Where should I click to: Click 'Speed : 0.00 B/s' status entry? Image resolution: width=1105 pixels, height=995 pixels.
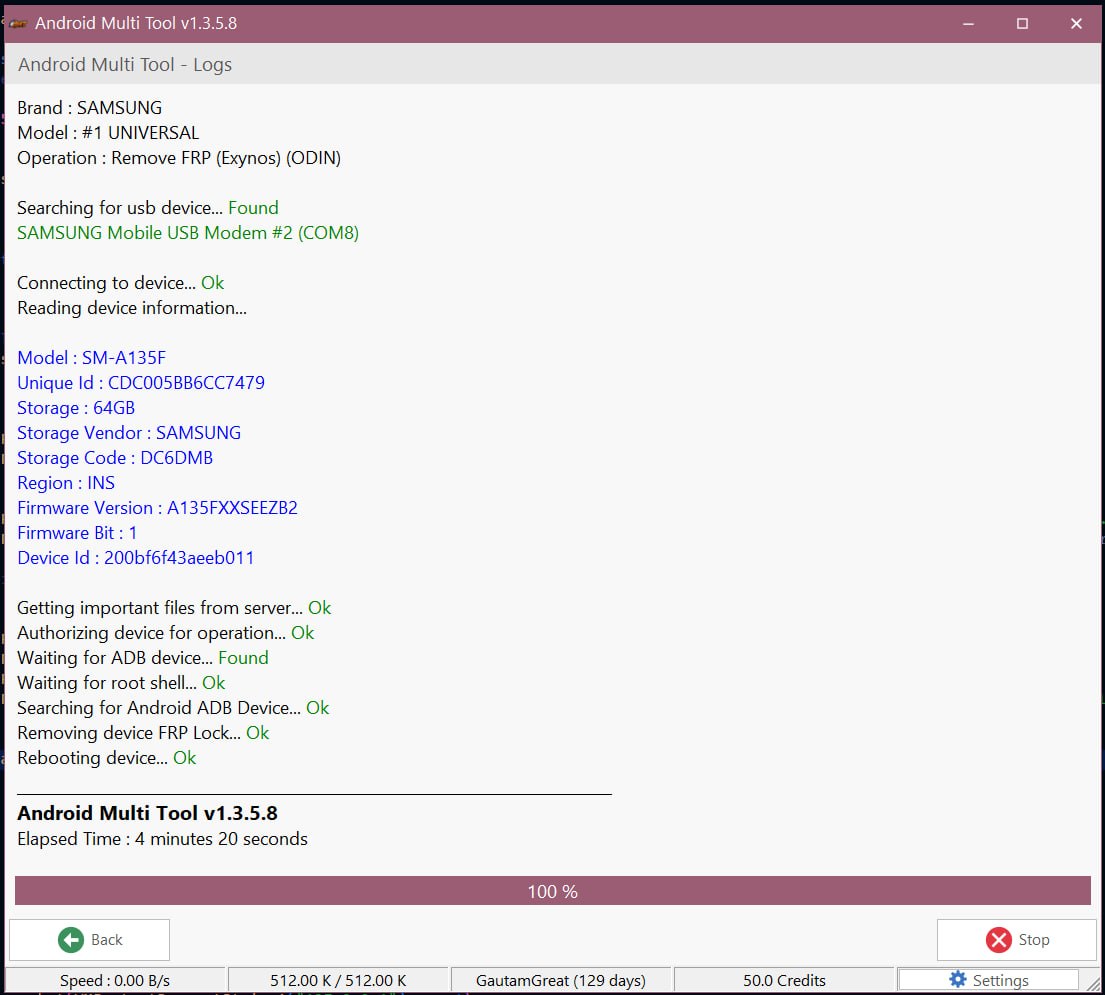coord(115,980)
